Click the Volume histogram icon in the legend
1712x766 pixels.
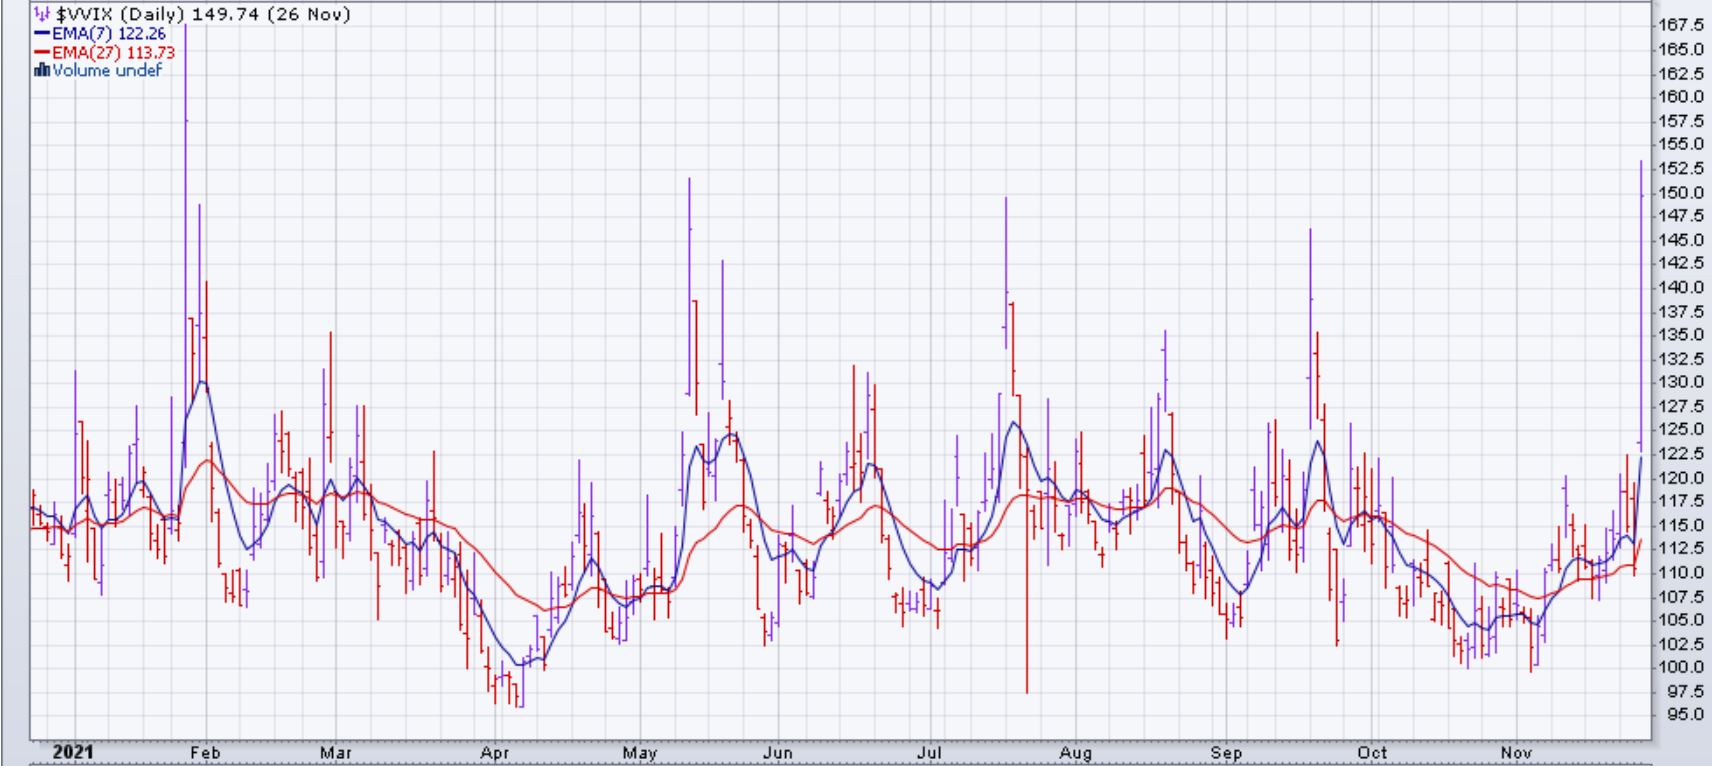pos(41,70)
